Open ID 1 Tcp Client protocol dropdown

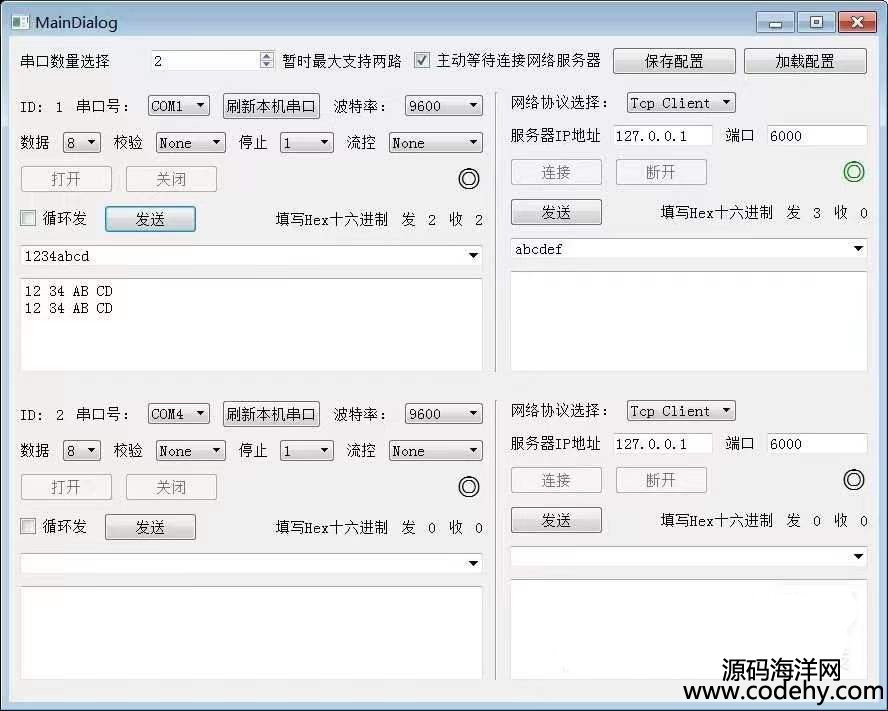[x=681, y=103]
